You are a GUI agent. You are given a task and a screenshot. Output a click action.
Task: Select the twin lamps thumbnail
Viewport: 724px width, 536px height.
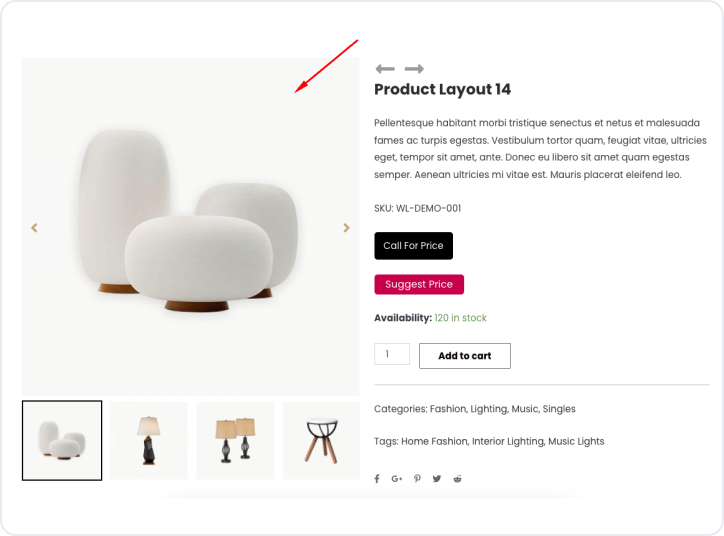235,440
